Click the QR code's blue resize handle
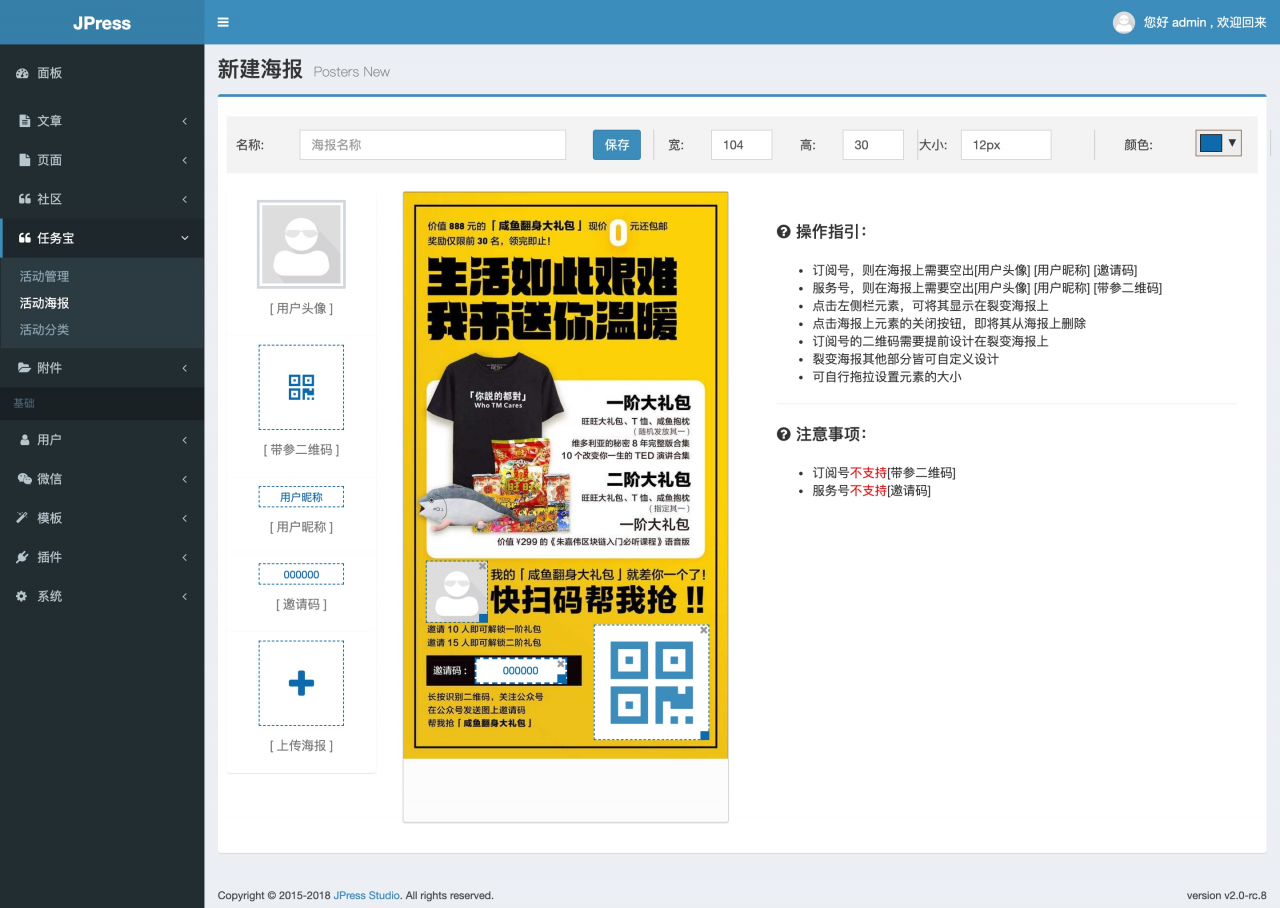 point(705,736)
